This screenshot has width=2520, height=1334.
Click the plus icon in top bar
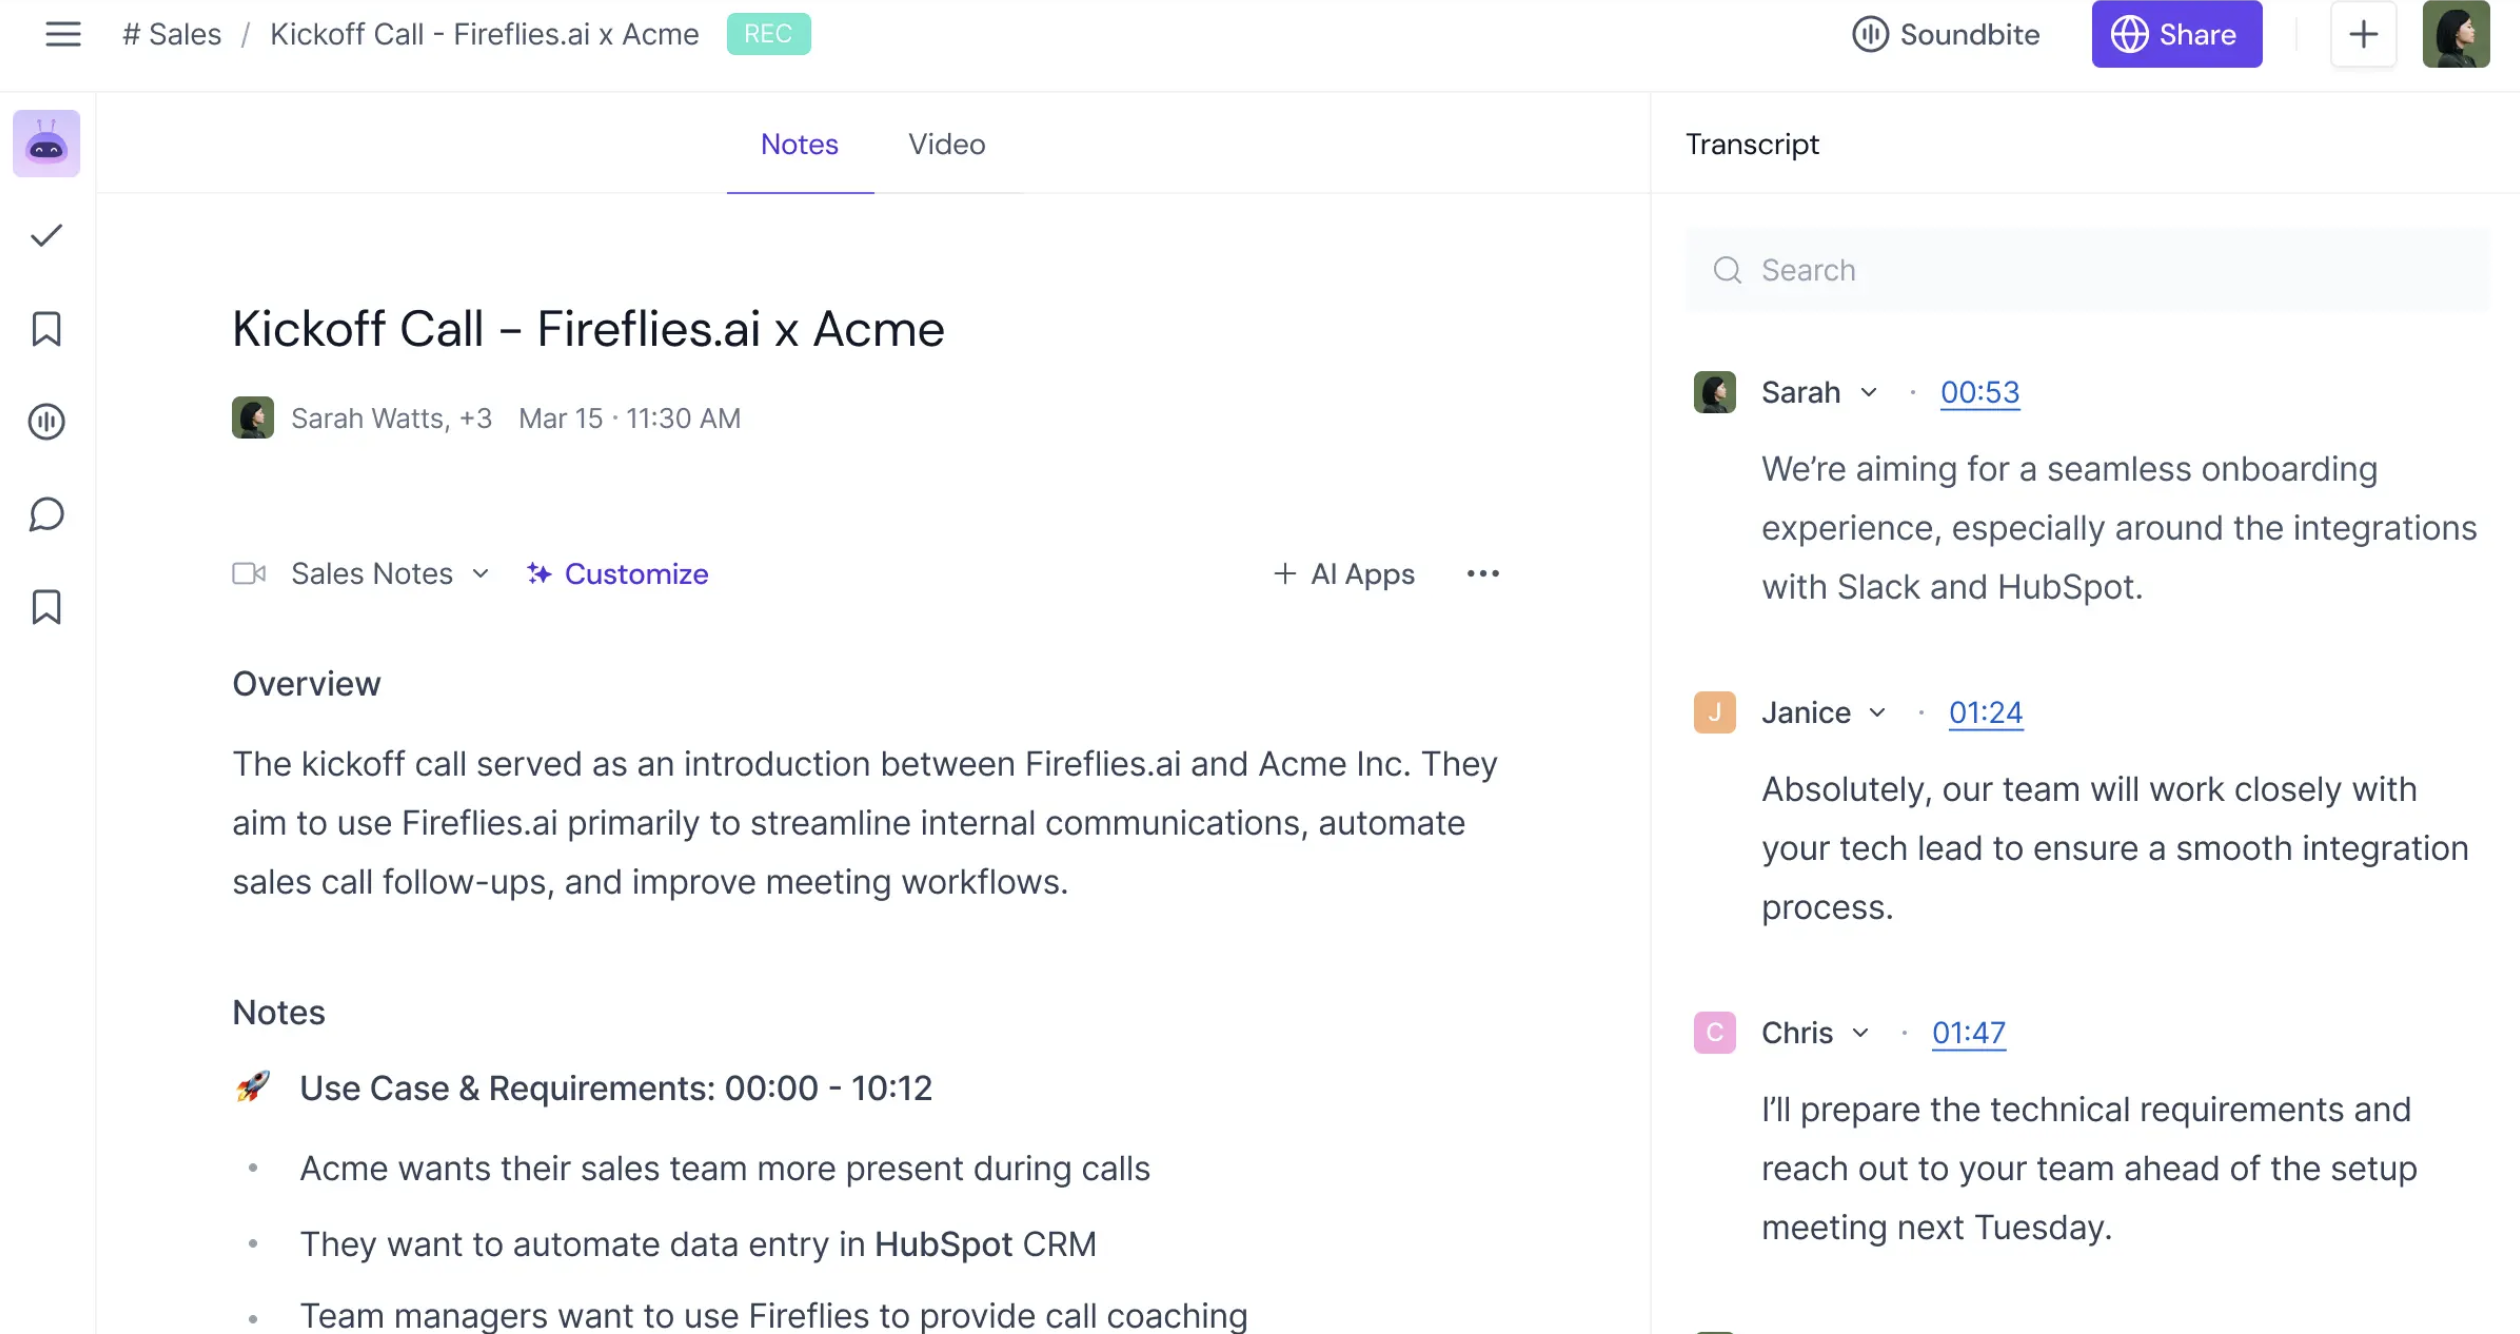2363,34
